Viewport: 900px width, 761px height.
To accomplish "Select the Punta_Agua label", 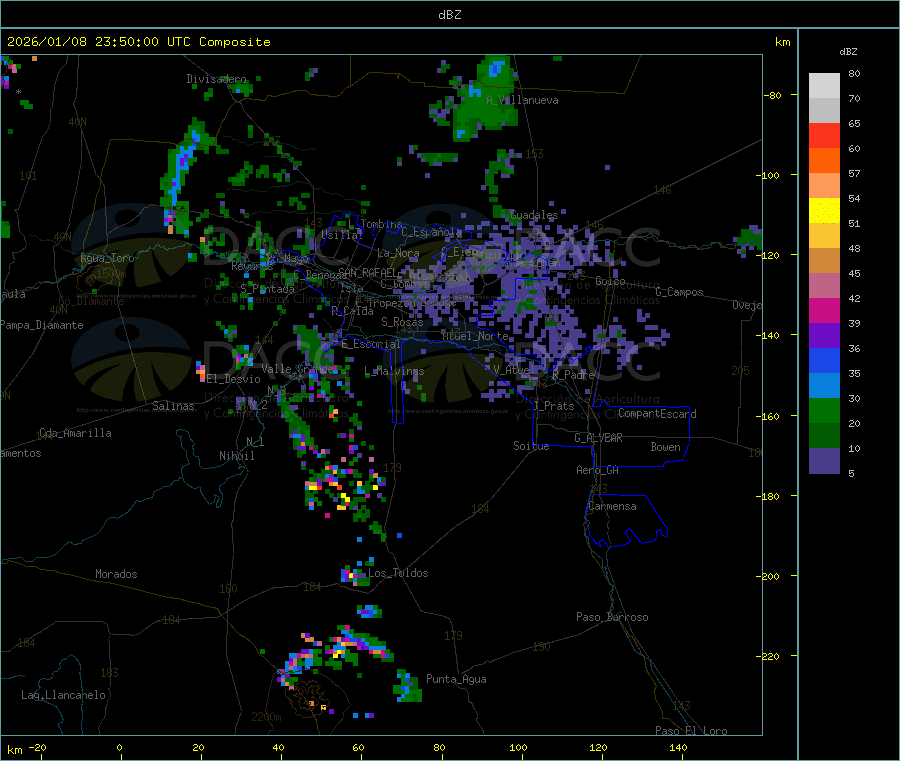I will click(x=456, y=679).
